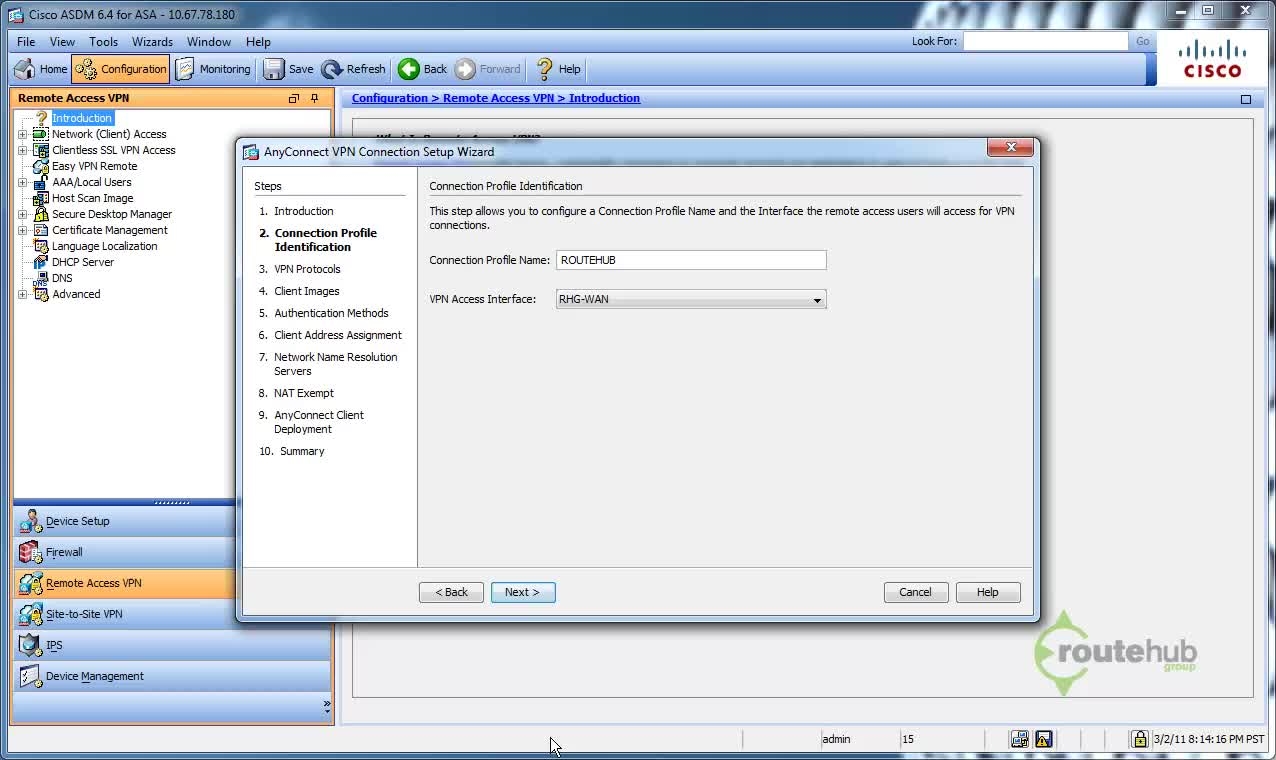The height and width of the screenshot is (760, 1276).
Task: Select Host Scan Image in the tree
Action: point(92,198)
